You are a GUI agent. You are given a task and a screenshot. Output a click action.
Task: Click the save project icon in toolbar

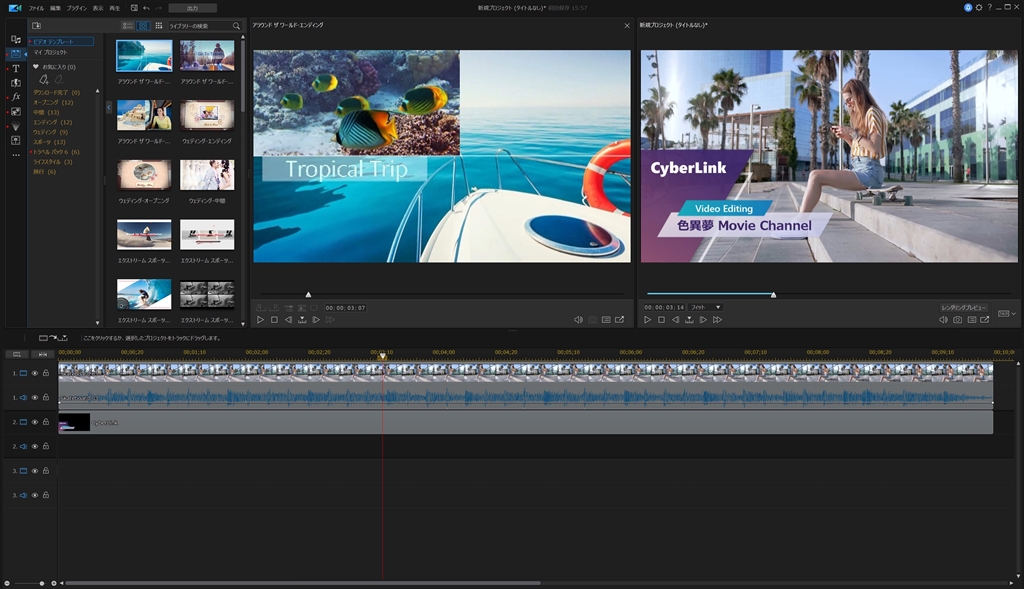click(134, 8)
